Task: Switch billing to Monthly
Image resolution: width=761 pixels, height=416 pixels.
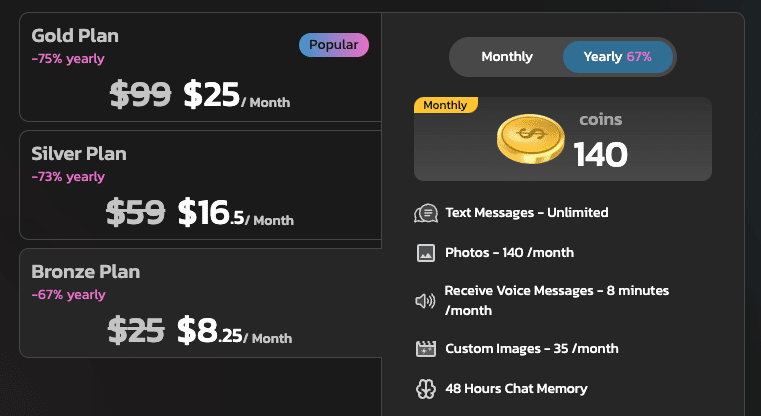Action: [507, 57]
